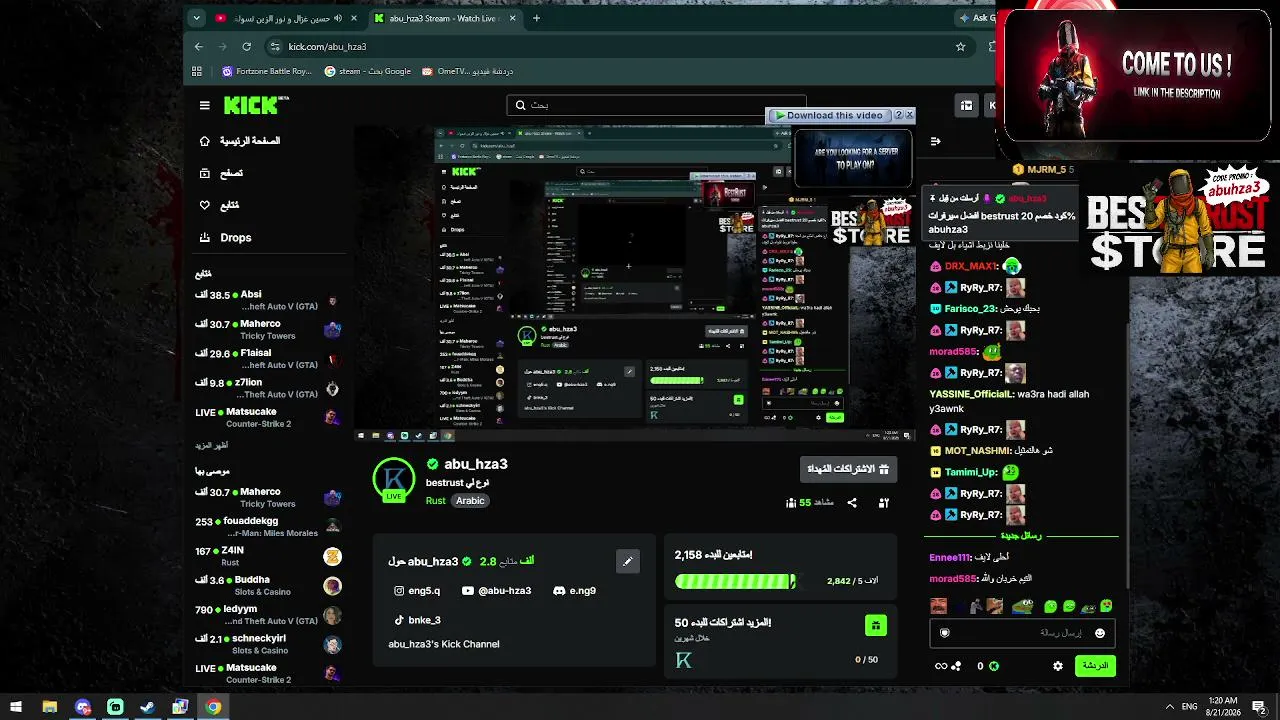
Task: Open z7lion's channel in sidebar
Action: click(268, 388)
